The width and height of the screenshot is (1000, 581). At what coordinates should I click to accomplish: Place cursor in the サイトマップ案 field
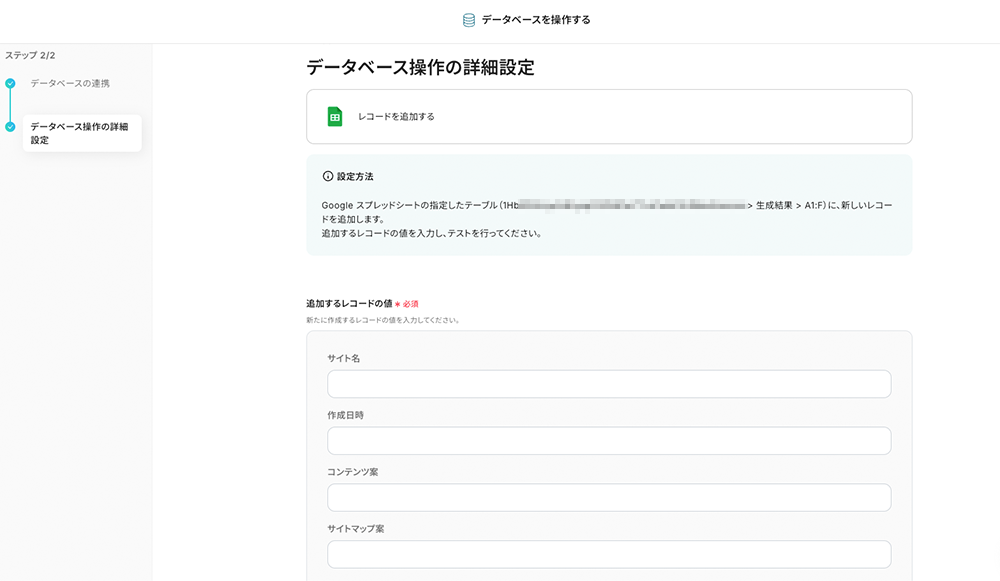click(x=608, y=554)
